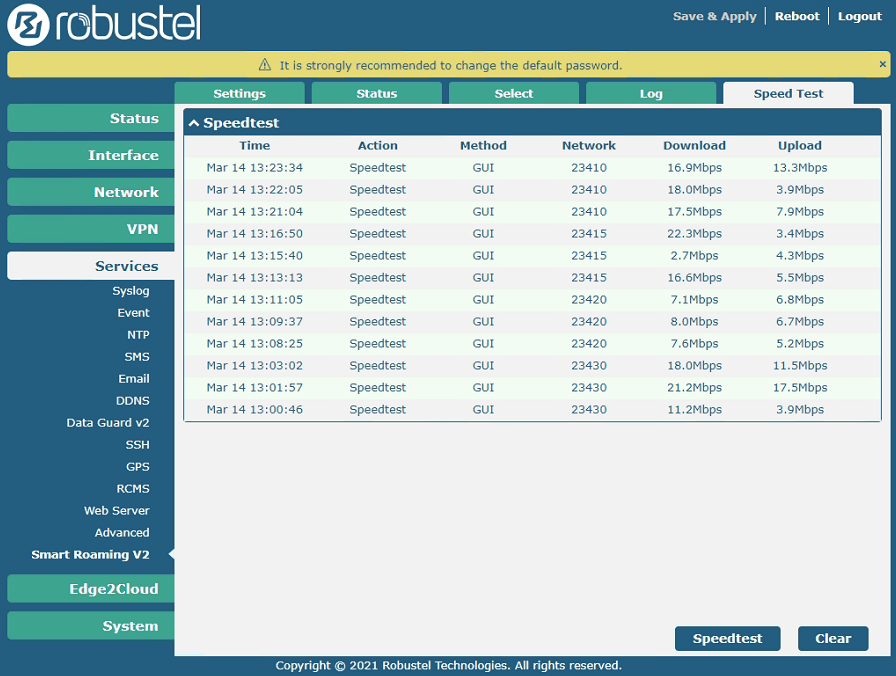The image size is (896, 676).
Task: Click the warning triangle icon in banner
Action: (x=265, y=65)
